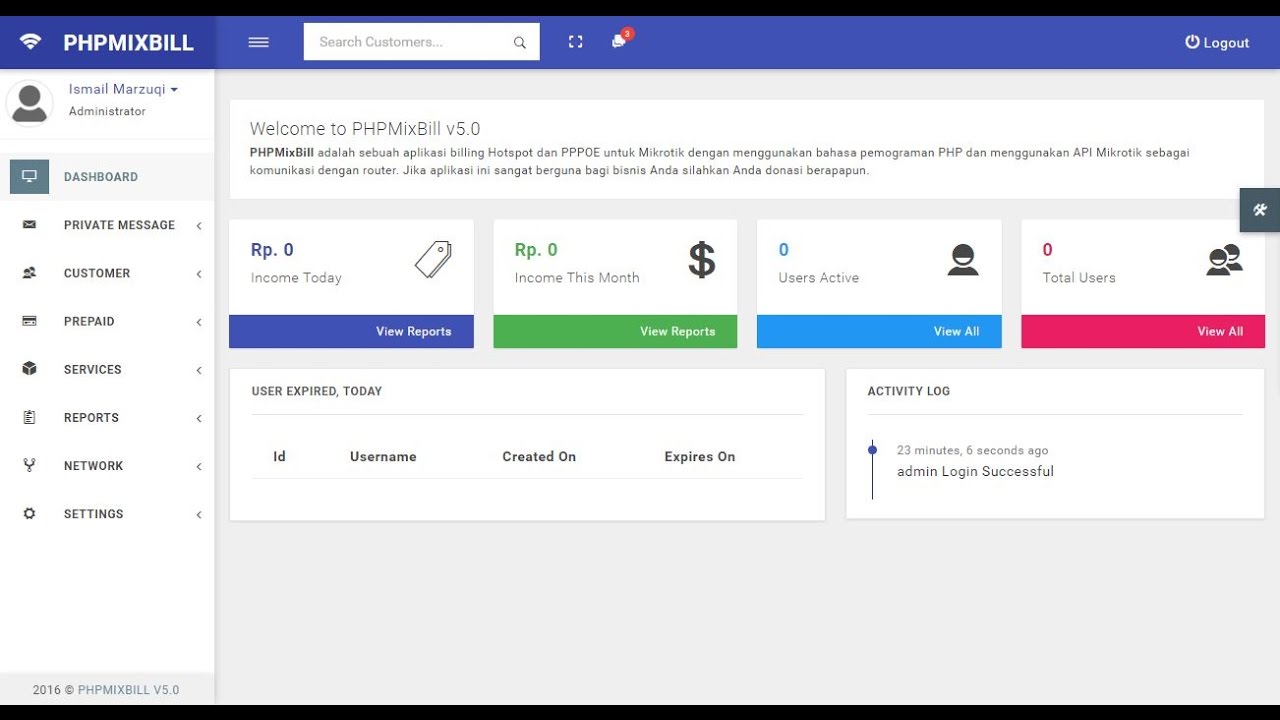Click the Expires On column header
The width and height of the screenshot is (1280, 720).
pyautogui.click(x=700, y=456)
